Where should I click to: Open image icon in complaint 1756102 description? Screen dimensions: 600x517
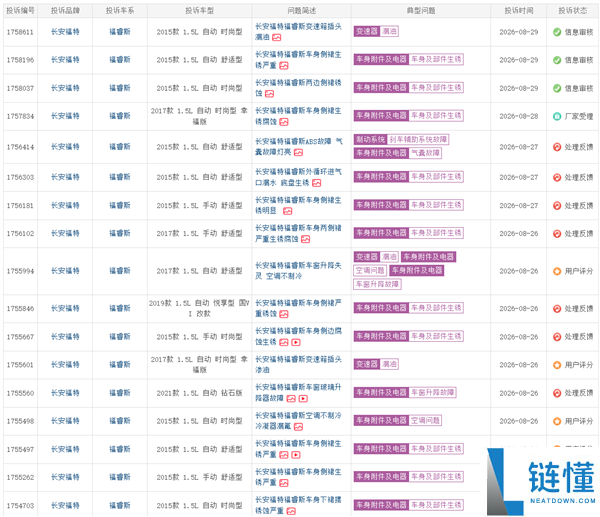click(305, 239)
